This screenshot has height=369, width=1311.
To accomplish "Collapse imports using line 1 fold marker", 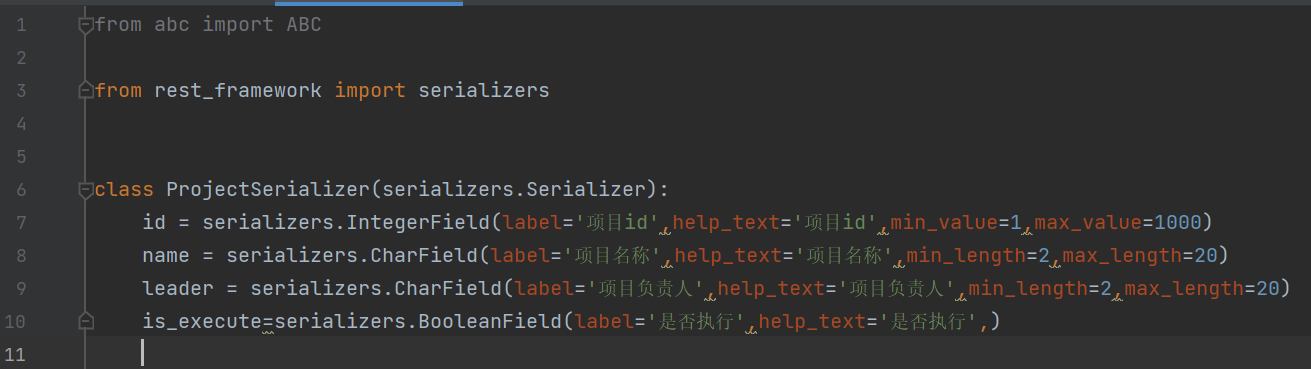I will pos(86,24).
